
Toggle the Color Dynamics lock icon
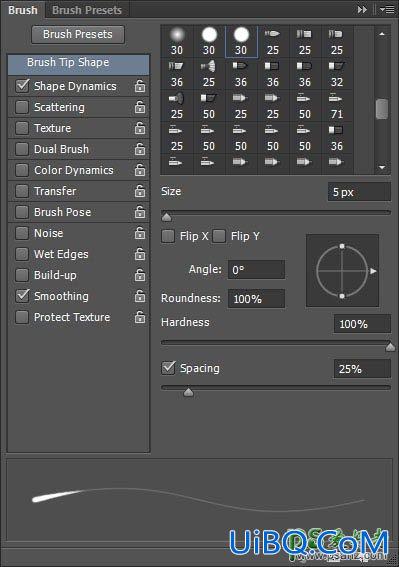coord(140,170)
